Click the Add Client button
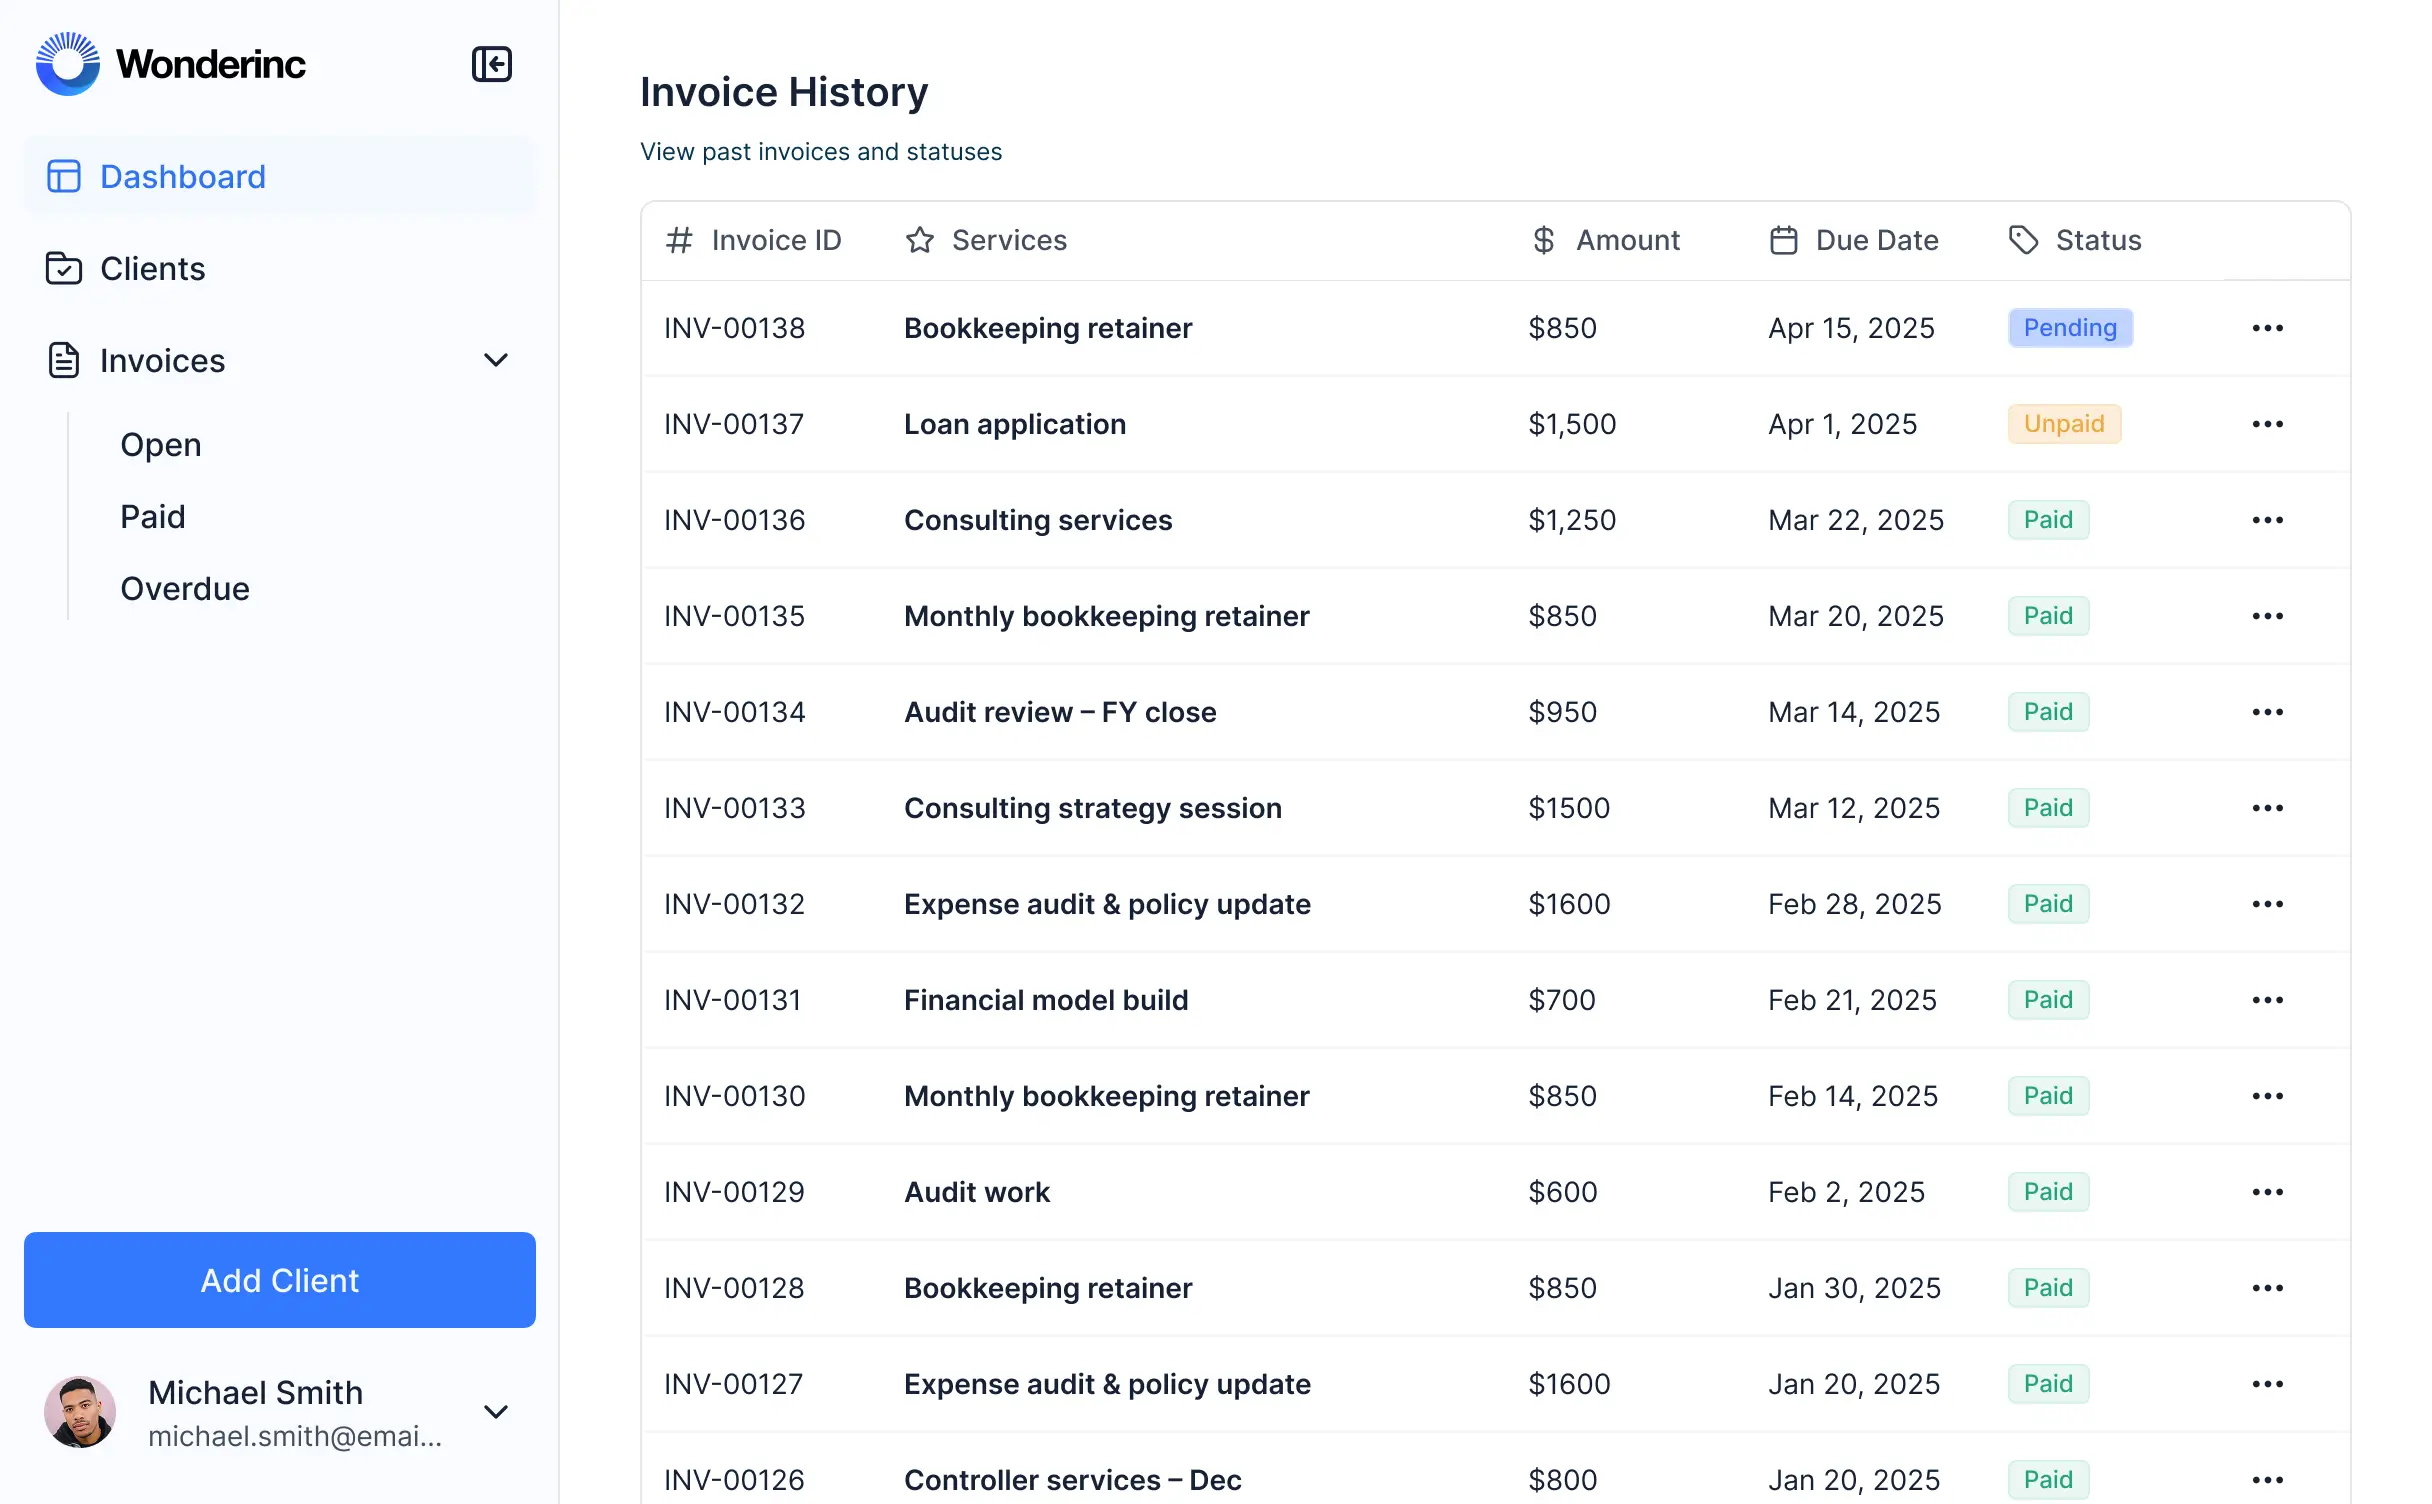This screenshot has width=2432, height=1504. click(279, 1280)
